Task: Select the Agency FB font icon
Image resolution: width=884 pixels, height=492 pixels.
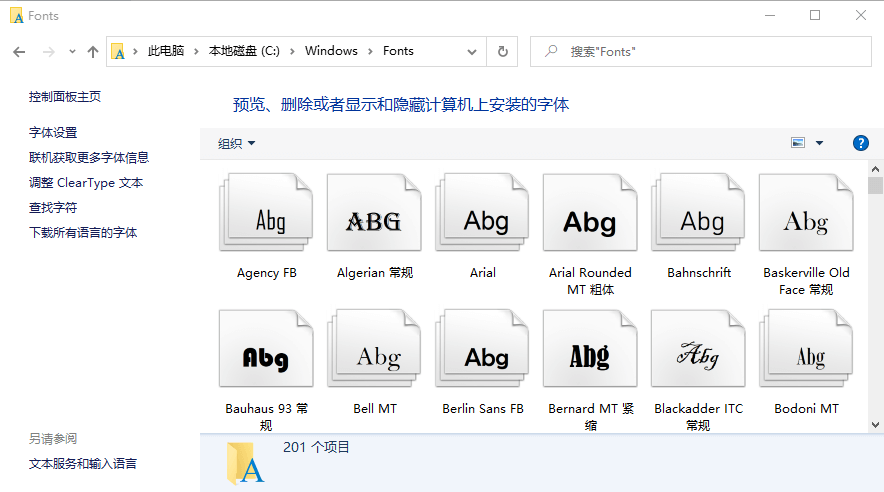Action: pos(266,213)
